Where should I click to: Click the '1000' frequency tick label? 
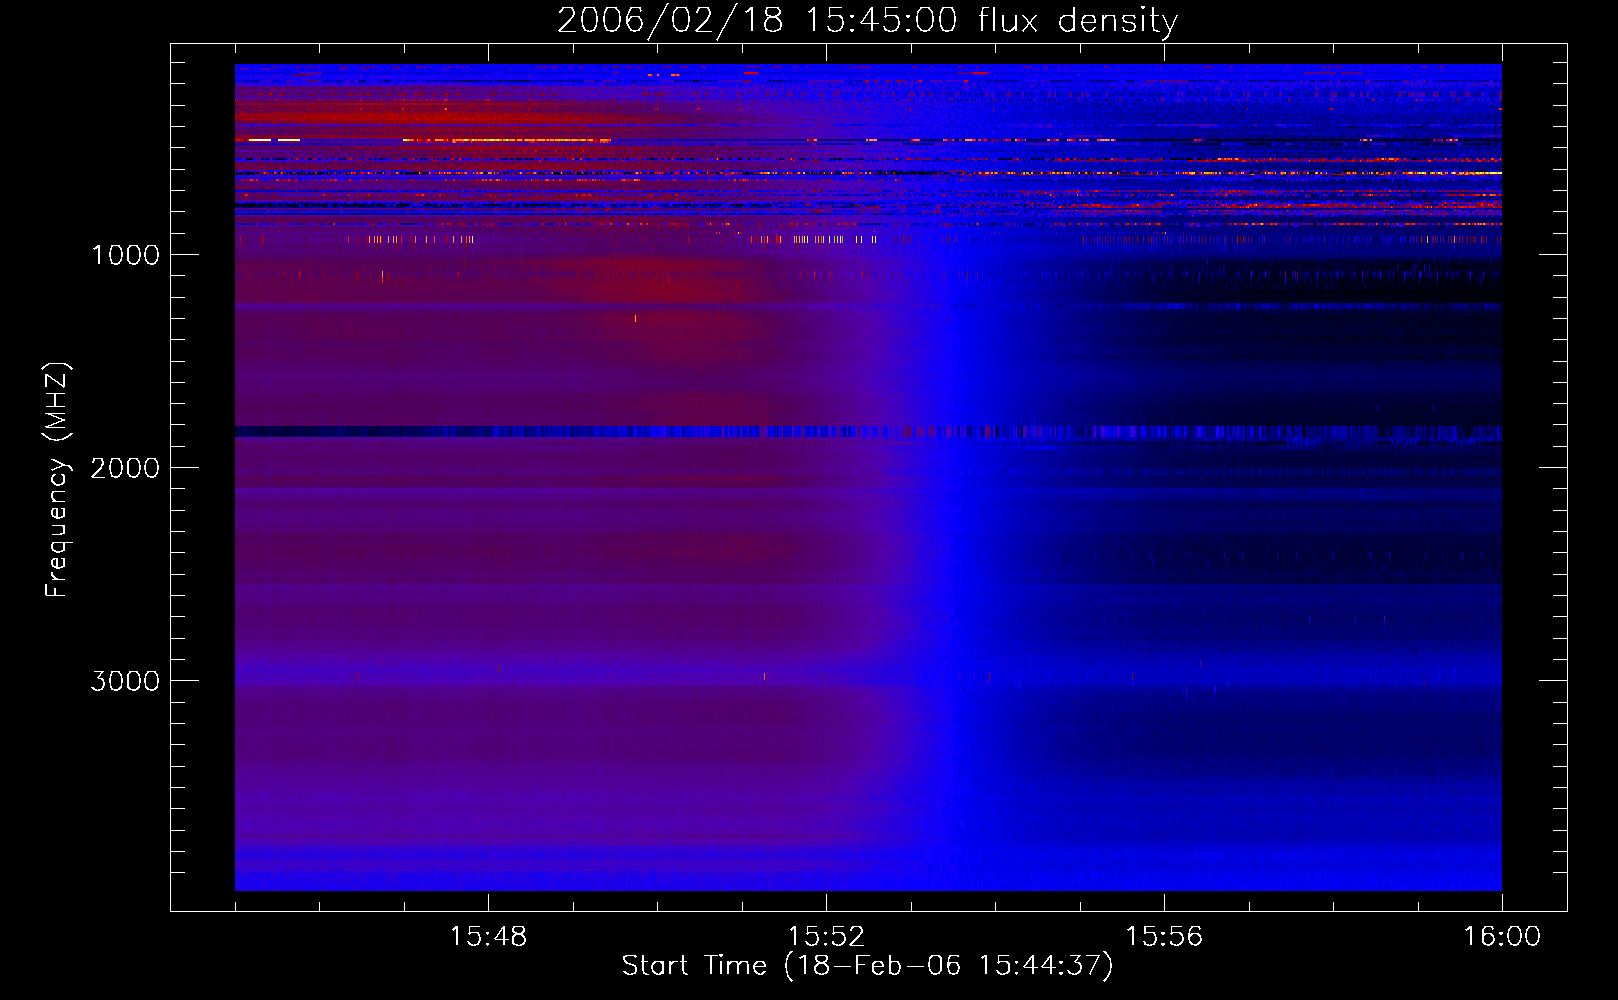coord(125,255)
